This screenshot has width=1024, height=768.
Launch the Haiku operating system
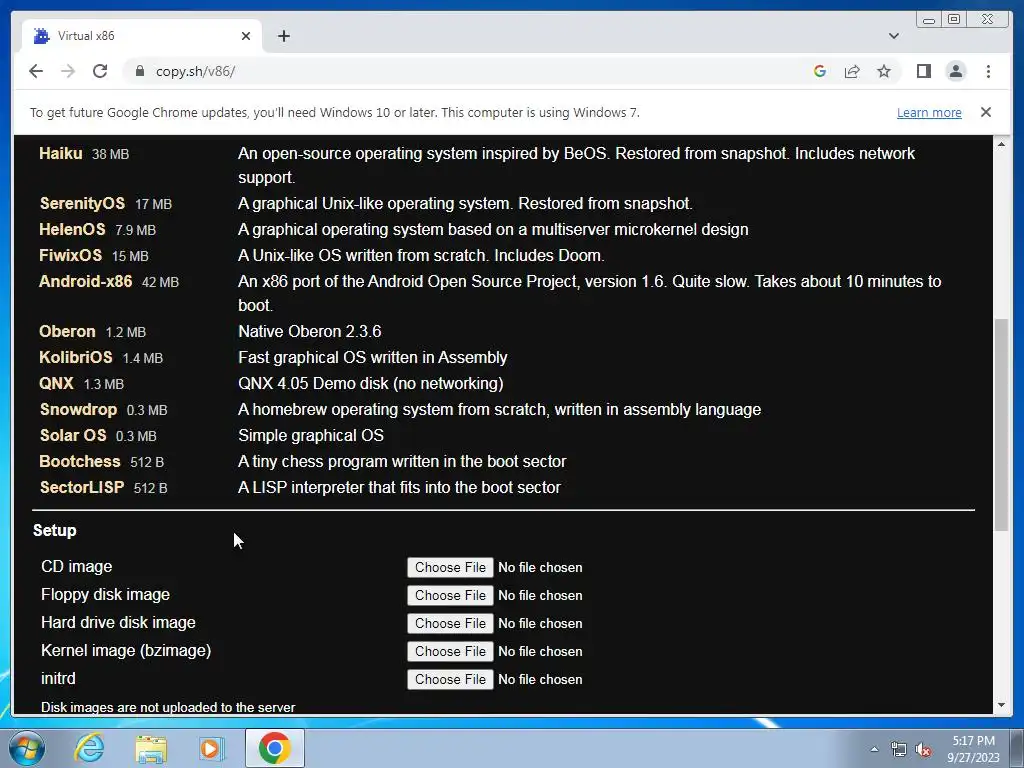click(x=61, y=153)
